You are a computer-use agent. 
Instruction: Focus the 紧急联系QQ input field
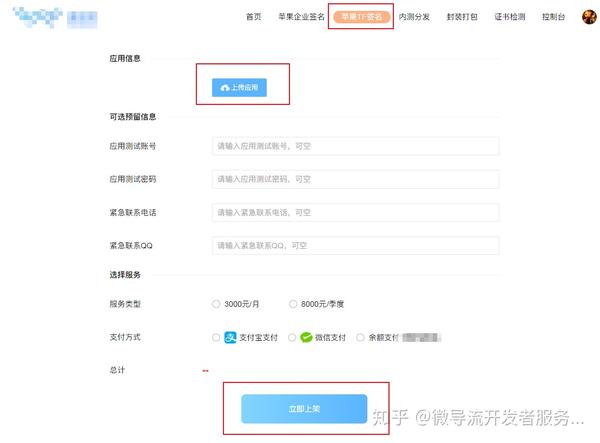(x=355, y=246)
